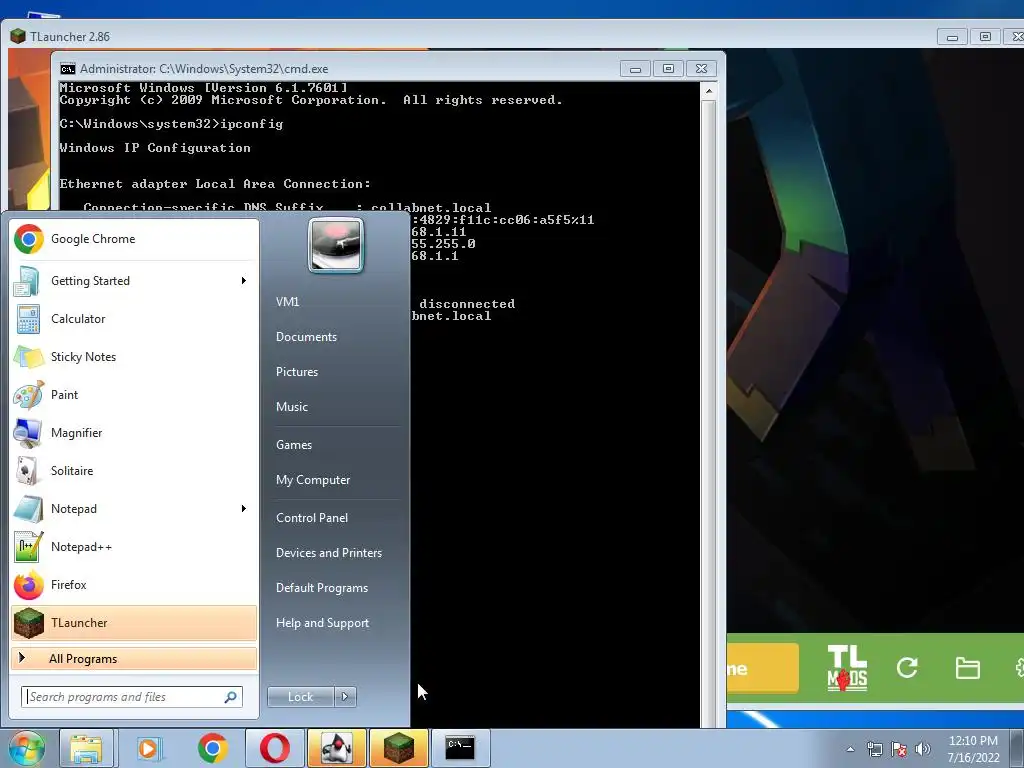Switch to TLauncher grass block taskbar button

click(x=399, y=748)
